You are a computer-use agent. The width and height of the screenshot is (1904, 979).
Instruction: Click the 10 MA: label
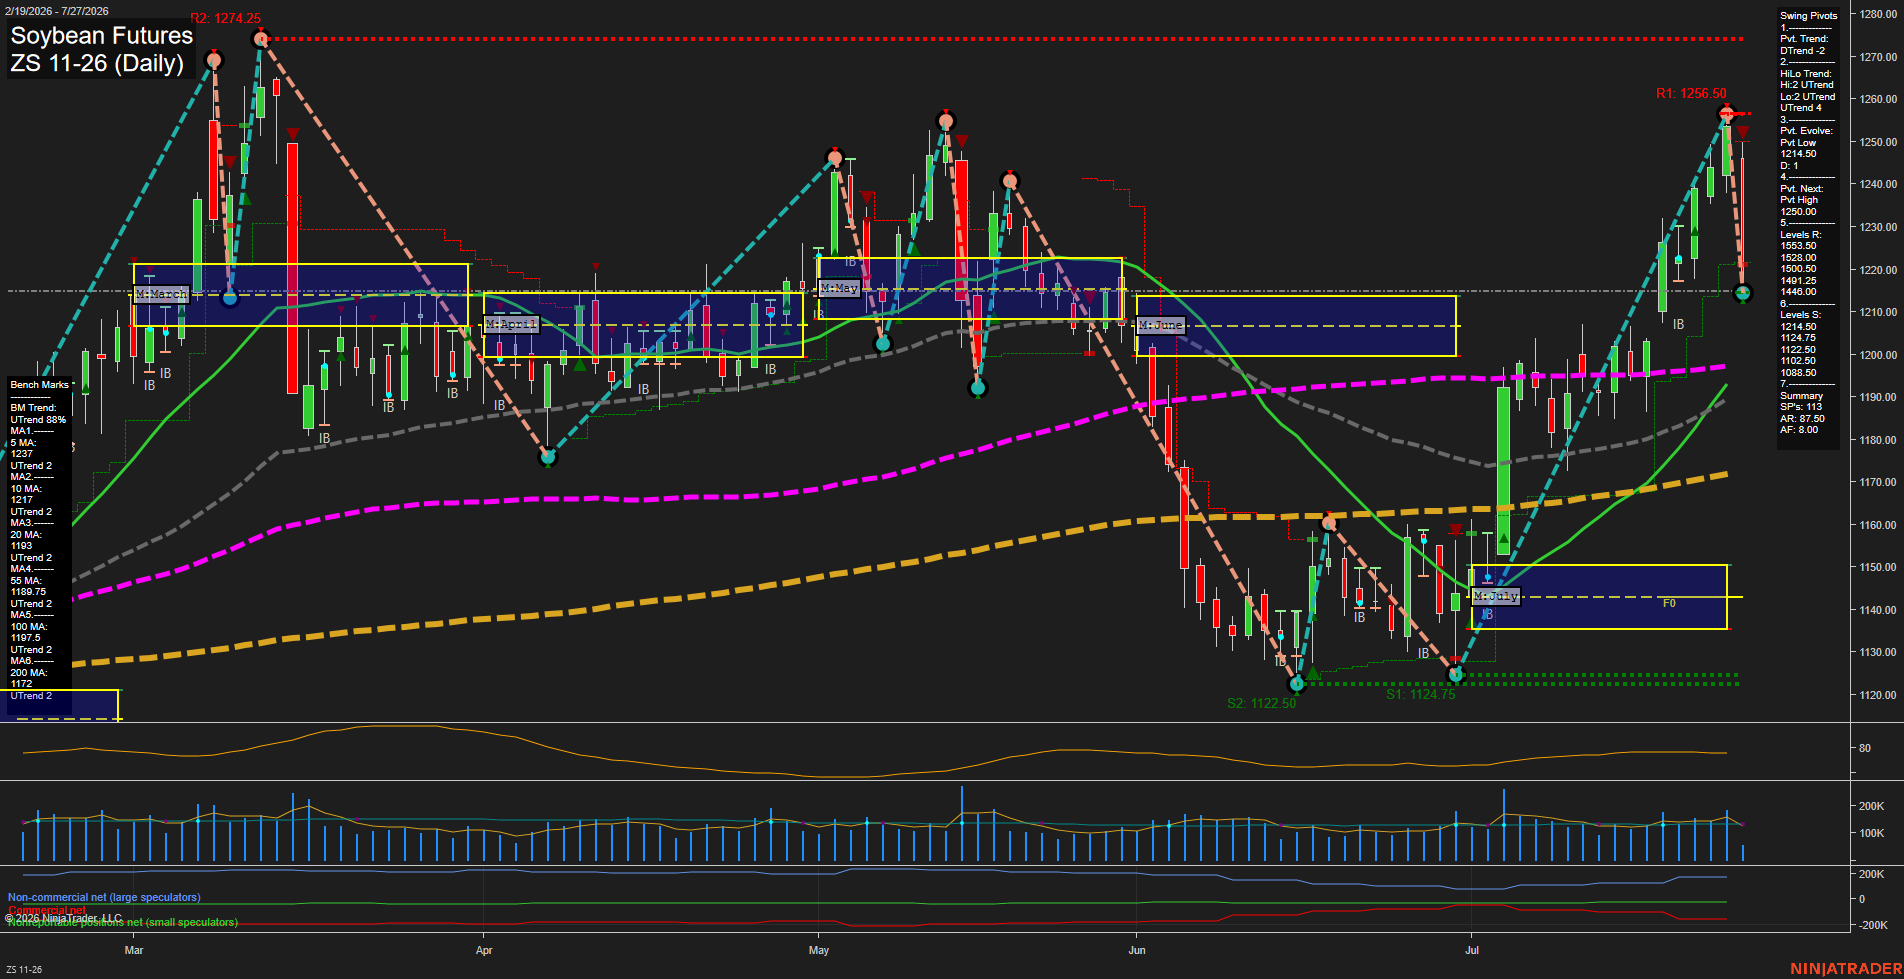[26, 489]
